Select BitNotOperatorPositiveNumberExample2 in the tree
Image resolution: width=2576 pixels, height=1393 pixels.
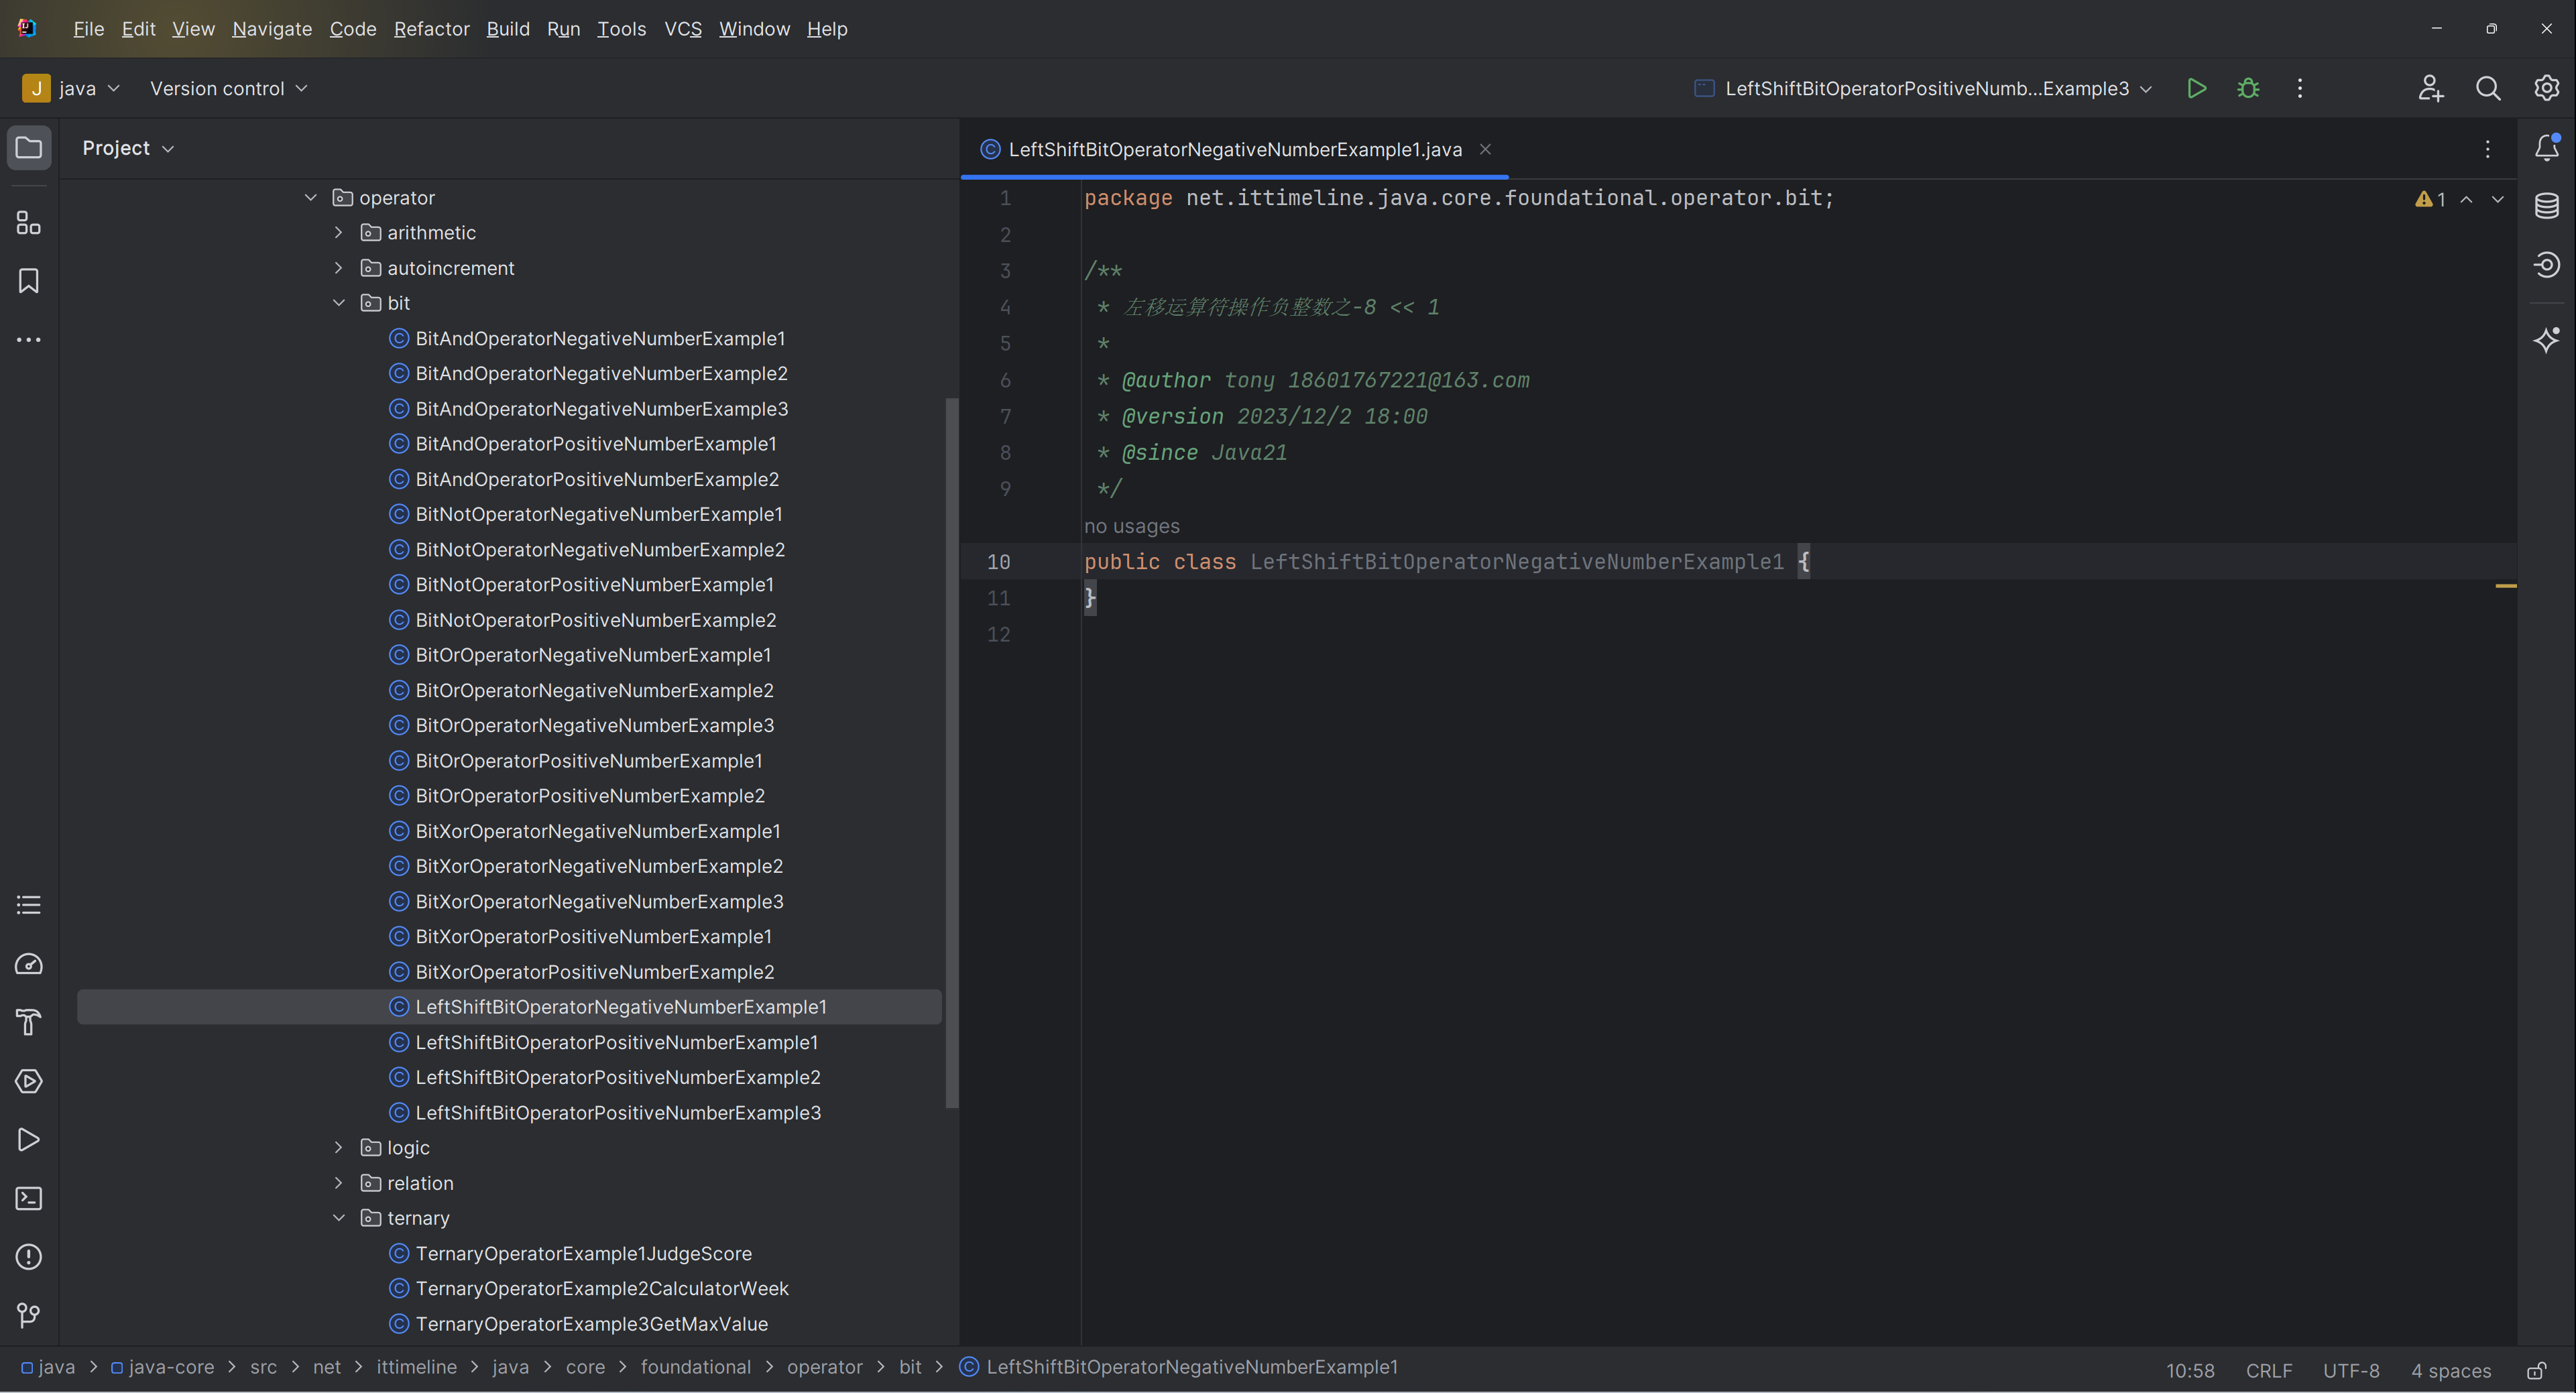pos(595,620)
